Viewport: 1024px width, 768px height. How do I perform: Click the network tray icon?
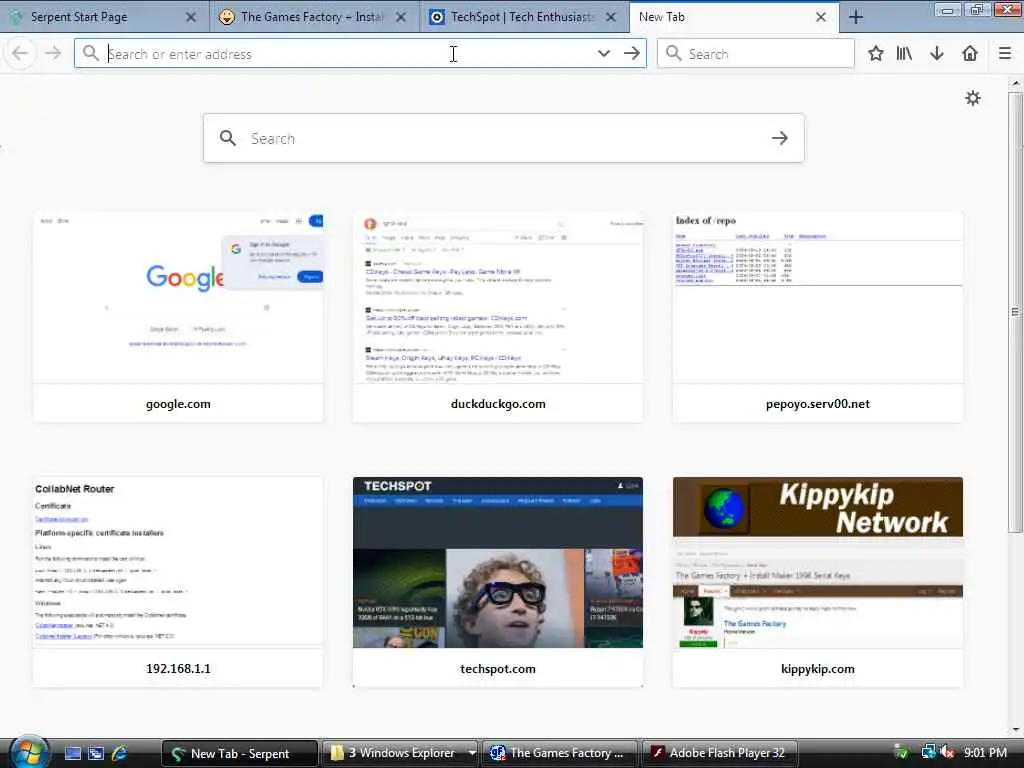928,752
